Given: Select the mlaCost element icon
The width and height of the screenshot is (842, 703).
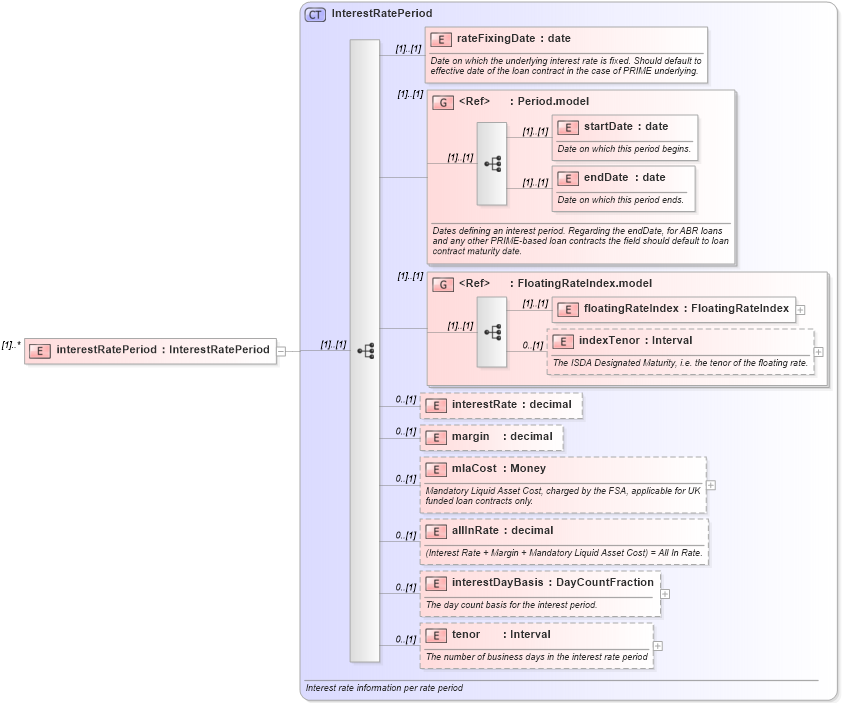Looking at the screenshot, I should pyautogui.click(x=436, y=468).
